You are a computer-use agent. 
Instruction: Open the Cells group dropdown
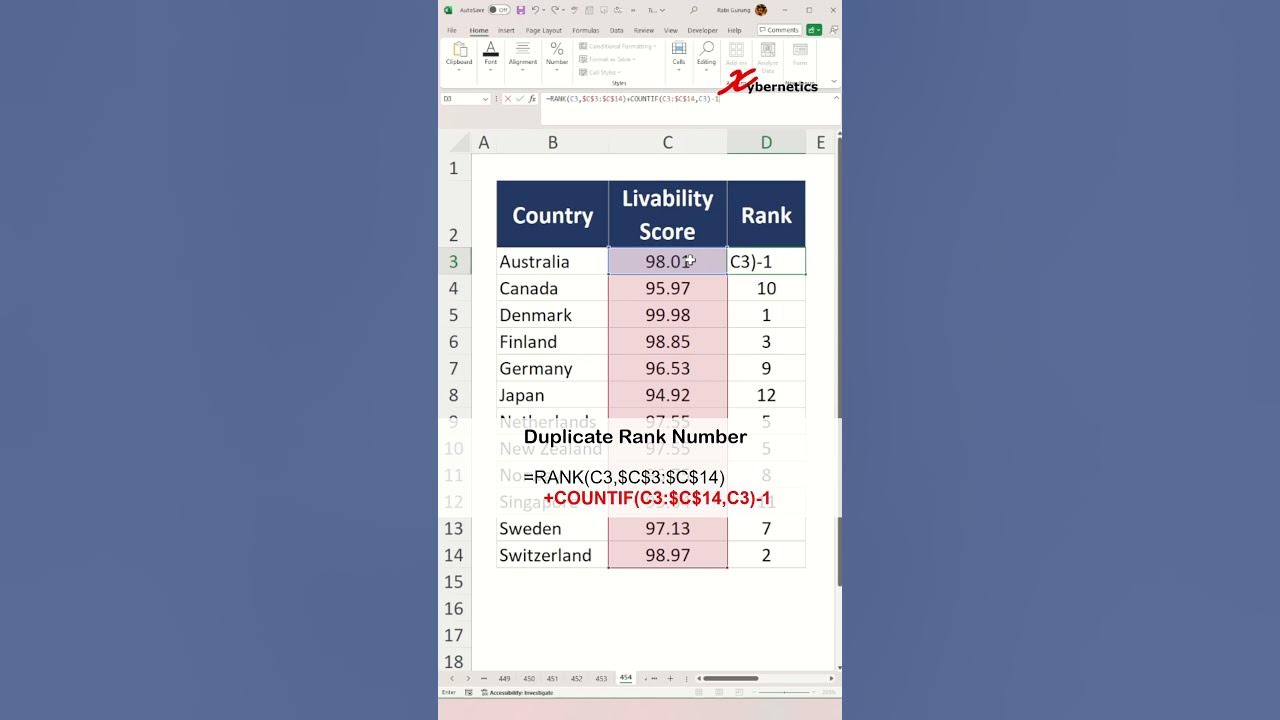[679, 56]
